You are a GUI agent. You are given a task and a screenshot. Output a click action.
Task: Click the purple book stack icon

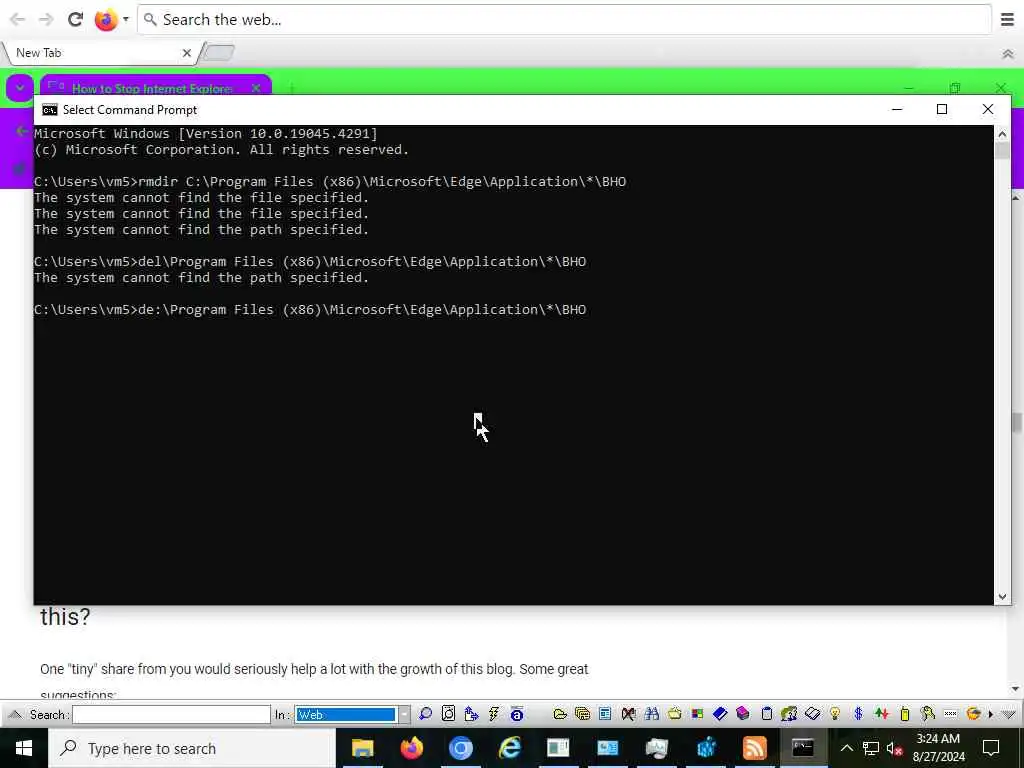743,714
